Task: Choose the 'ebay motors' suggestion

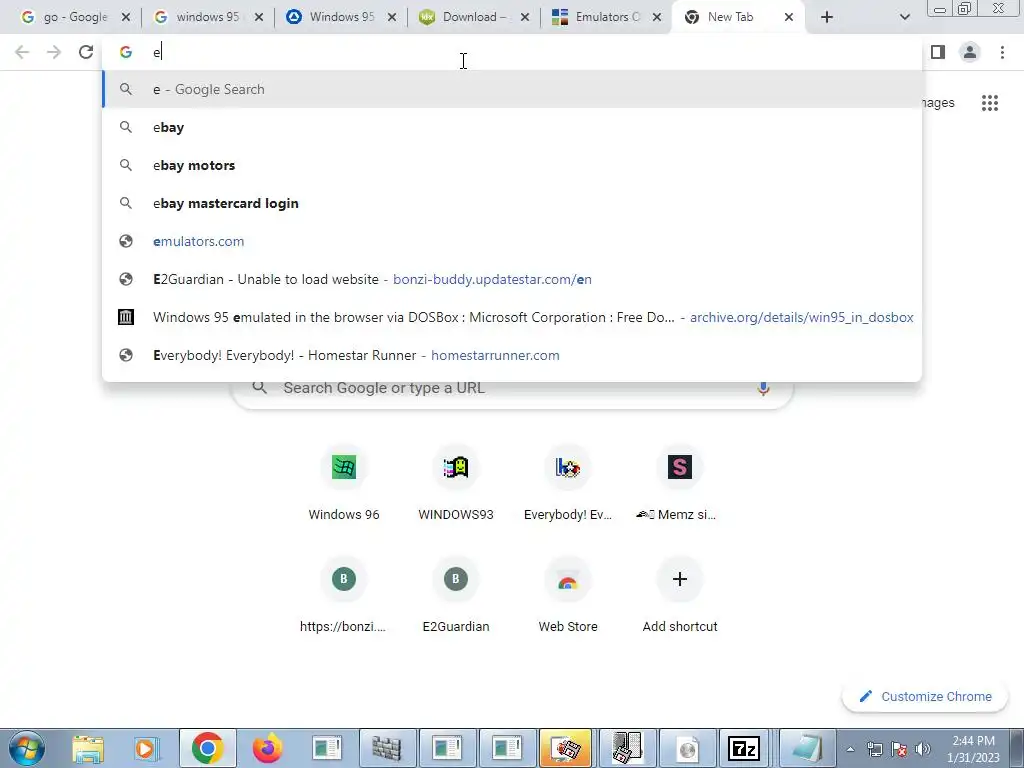Action: coord(512,165)
